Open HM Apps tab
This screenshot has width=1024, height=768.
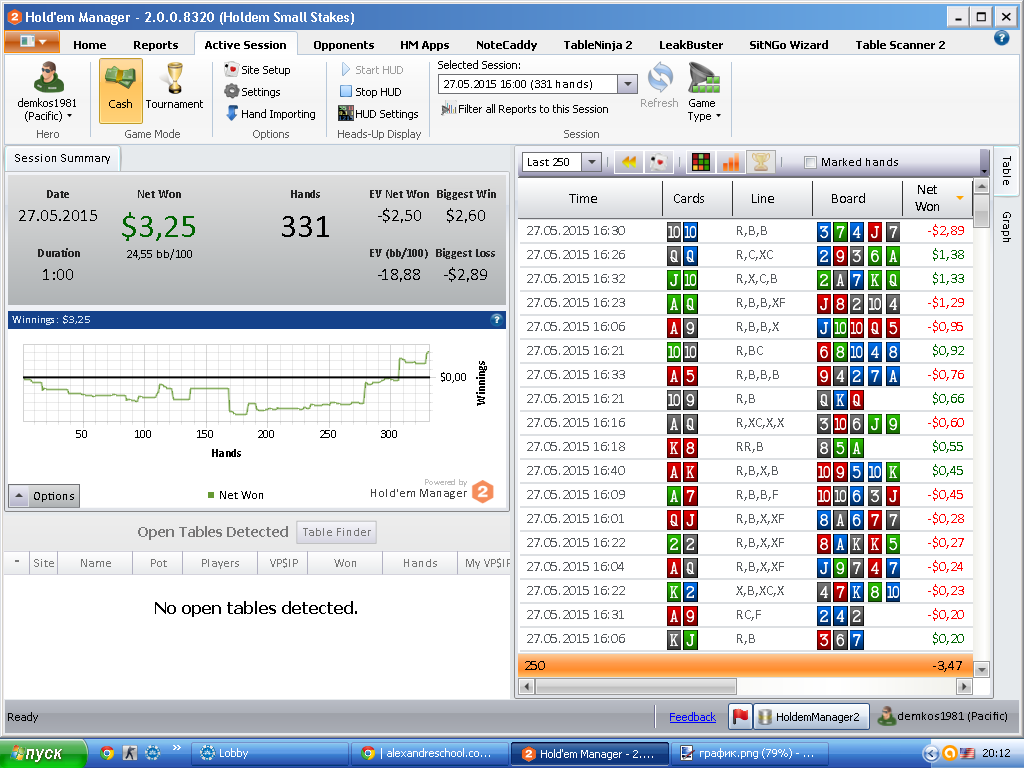(x=424, y=44)
